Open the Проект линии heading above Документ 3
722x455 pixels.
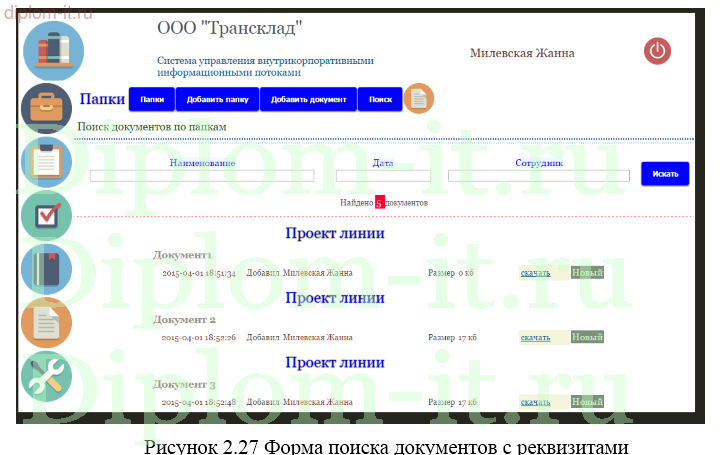coord(335,362)
